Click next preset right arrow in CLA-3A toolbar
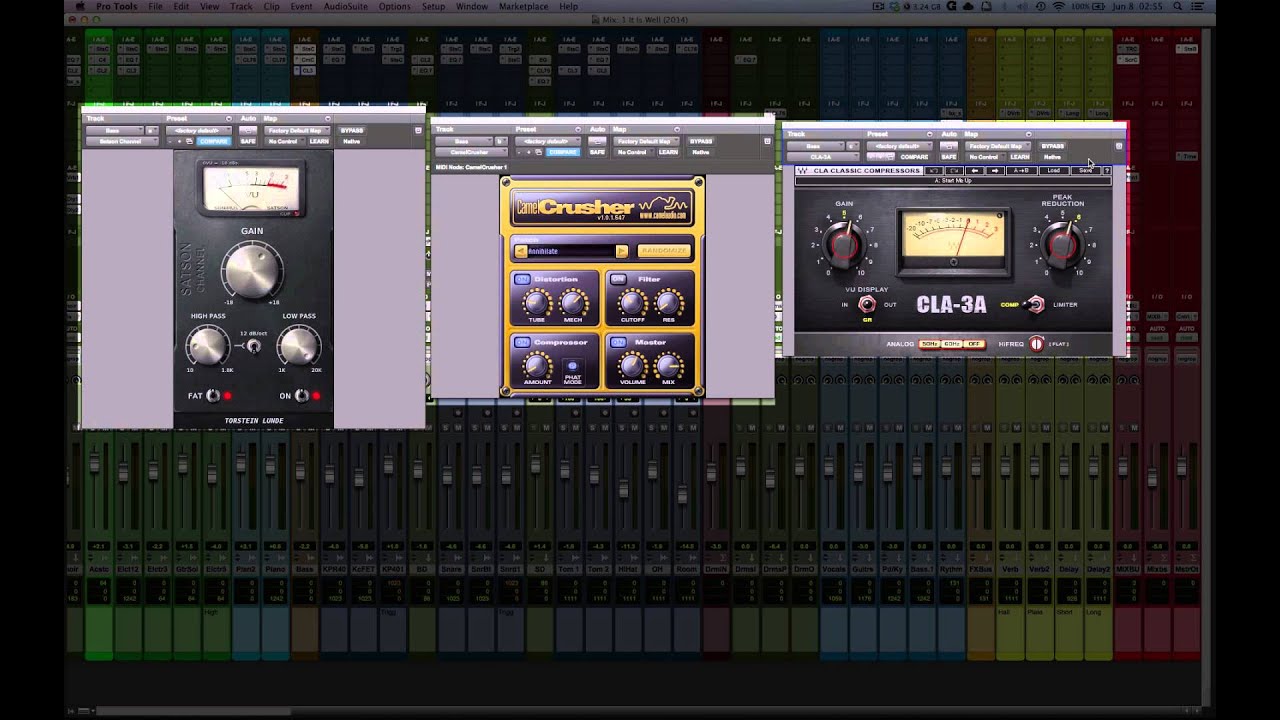The width and height of the screenshot is (1280, 720). pyautogui.click(x=995, y=171)
